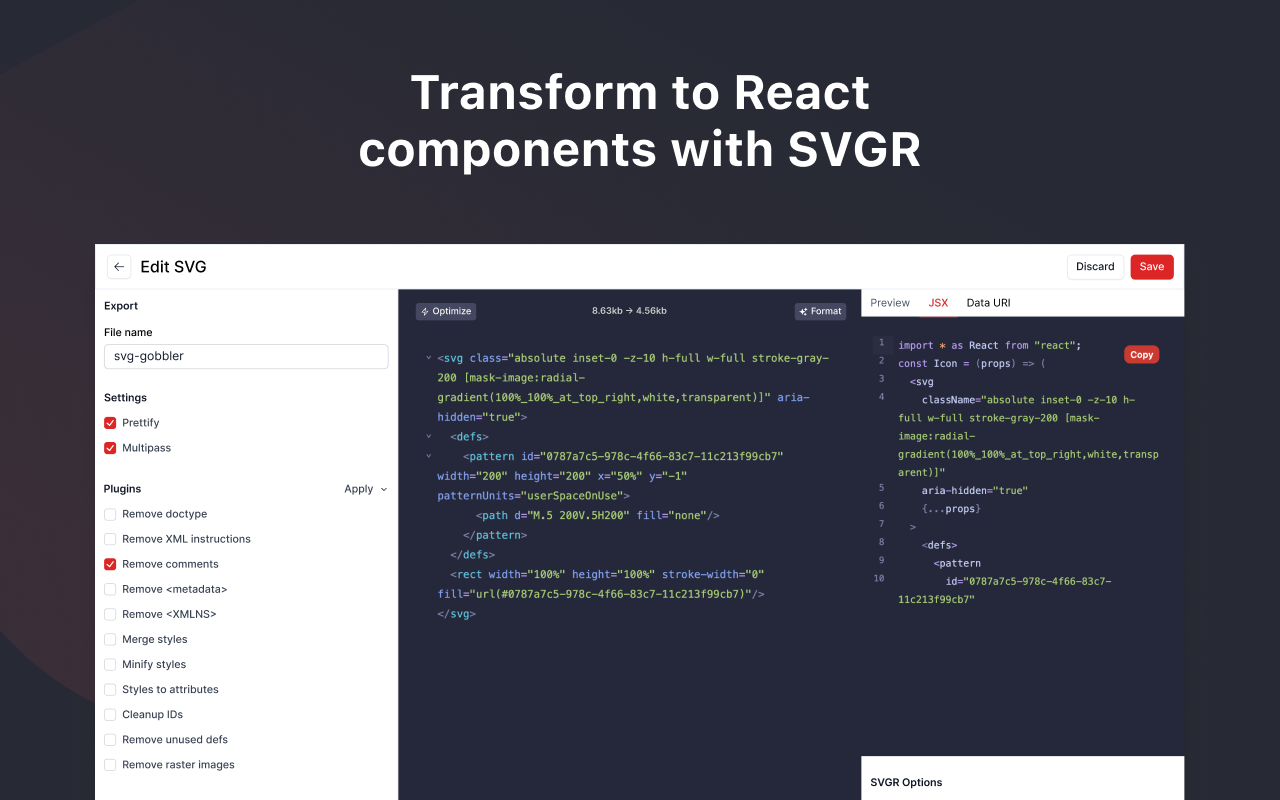
Task: Click the Optimize button with sparkle icon
Action: point(446,311)
